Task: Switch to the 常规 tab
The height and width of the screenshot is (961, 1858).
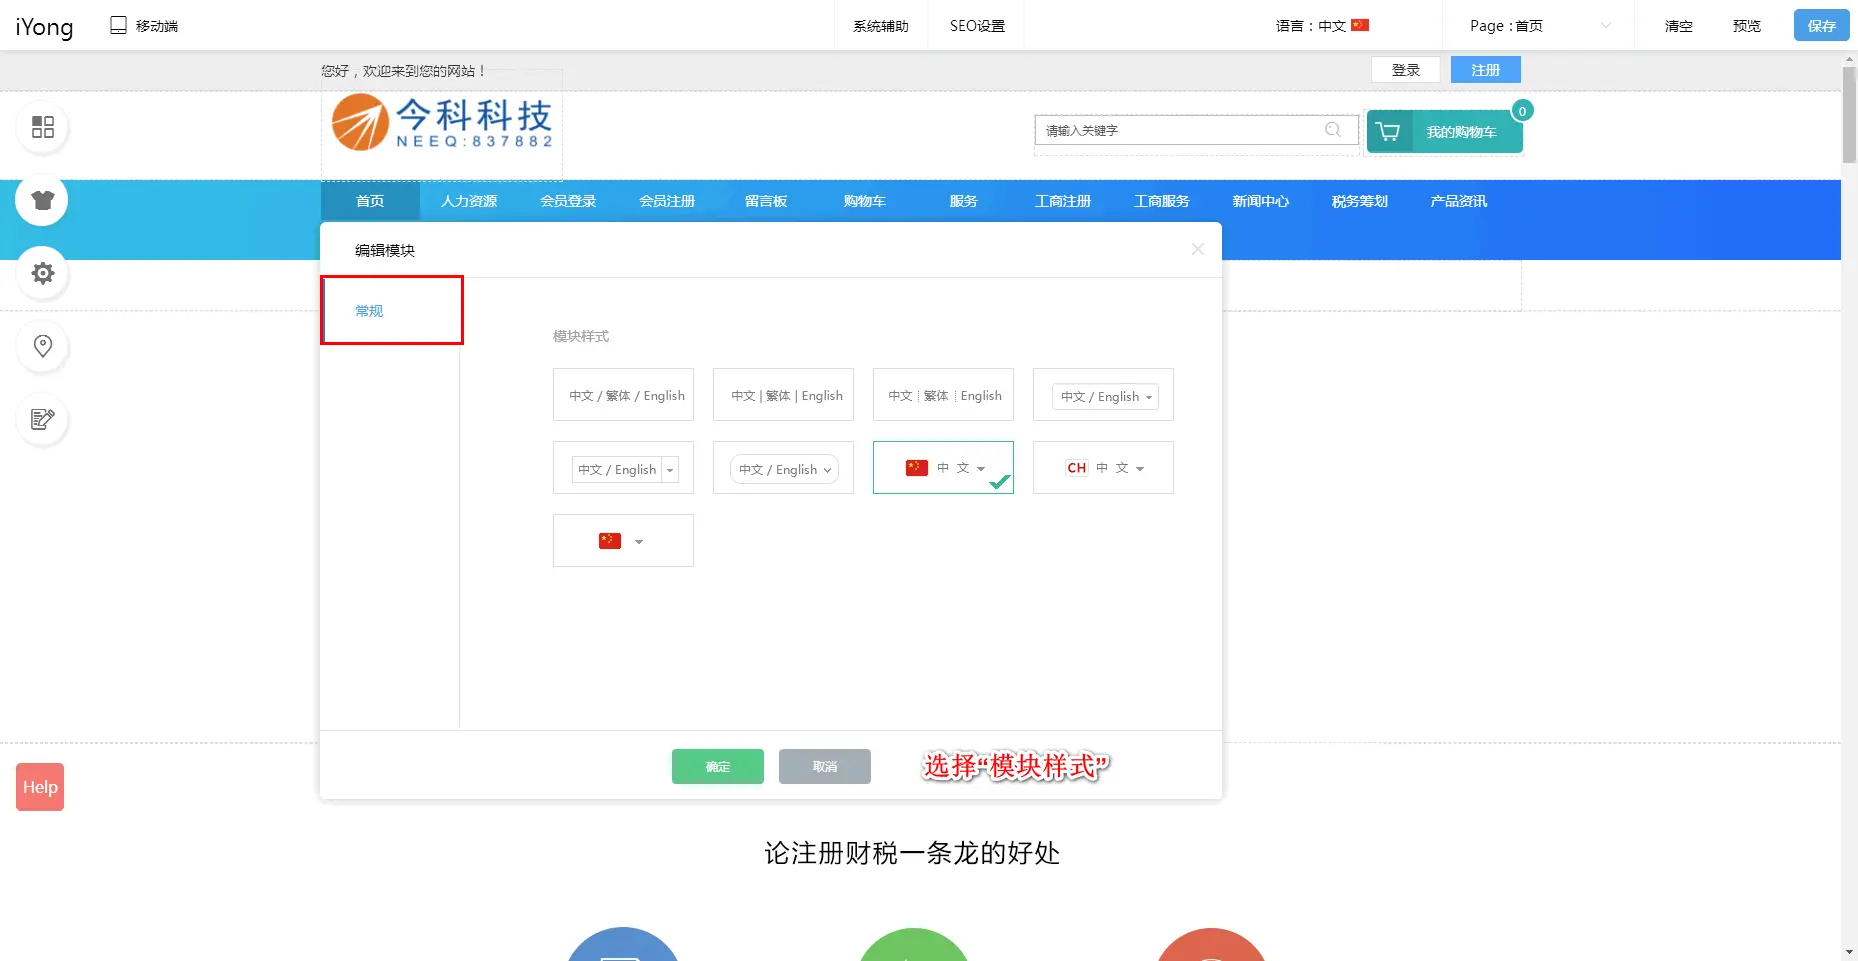Action: coord(391,311)
